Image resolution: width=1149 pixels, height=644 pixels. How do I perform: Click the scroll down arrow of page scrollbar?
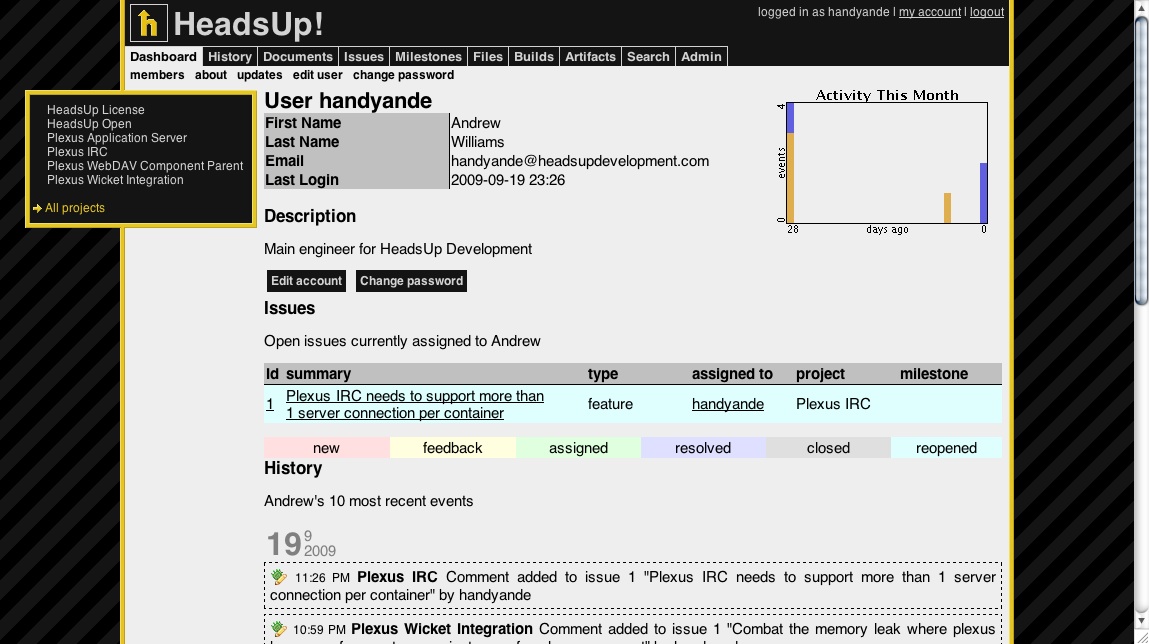[1141, 635]
